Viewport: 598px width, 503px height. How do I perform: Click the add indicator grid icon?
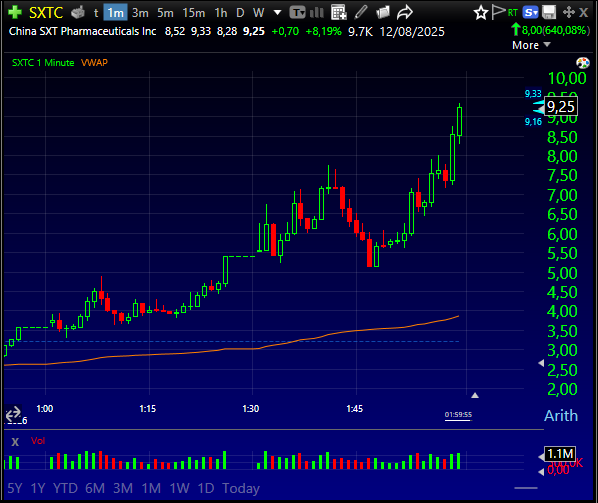339,13
